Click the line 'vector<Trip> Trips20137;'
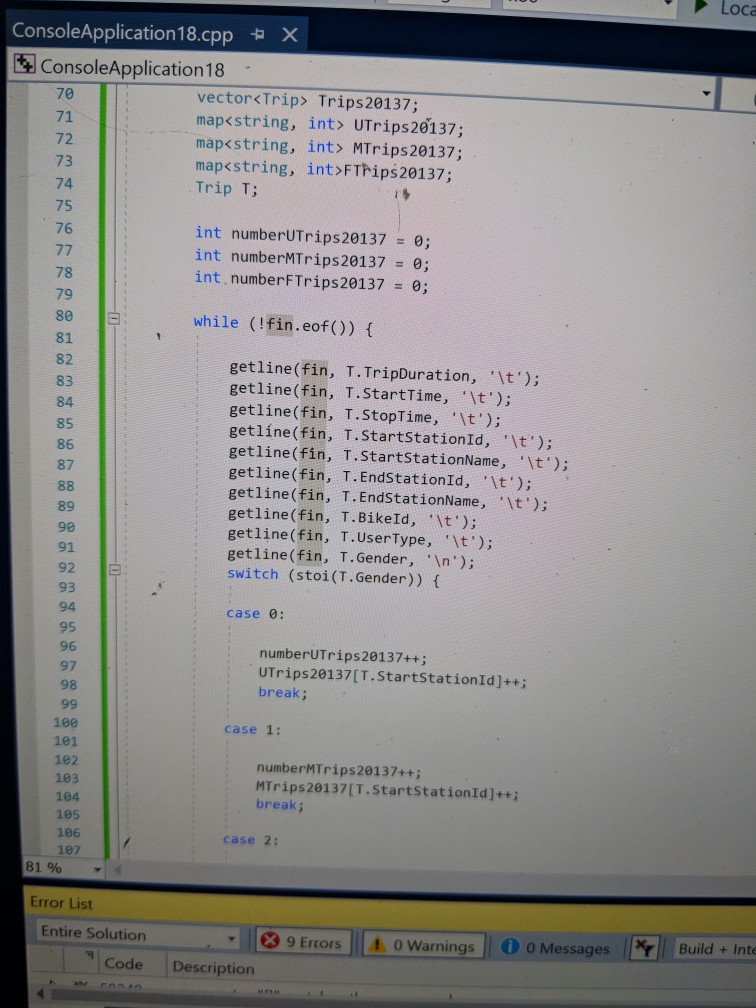The image size is (756, 1008). (x=307, y=101)
